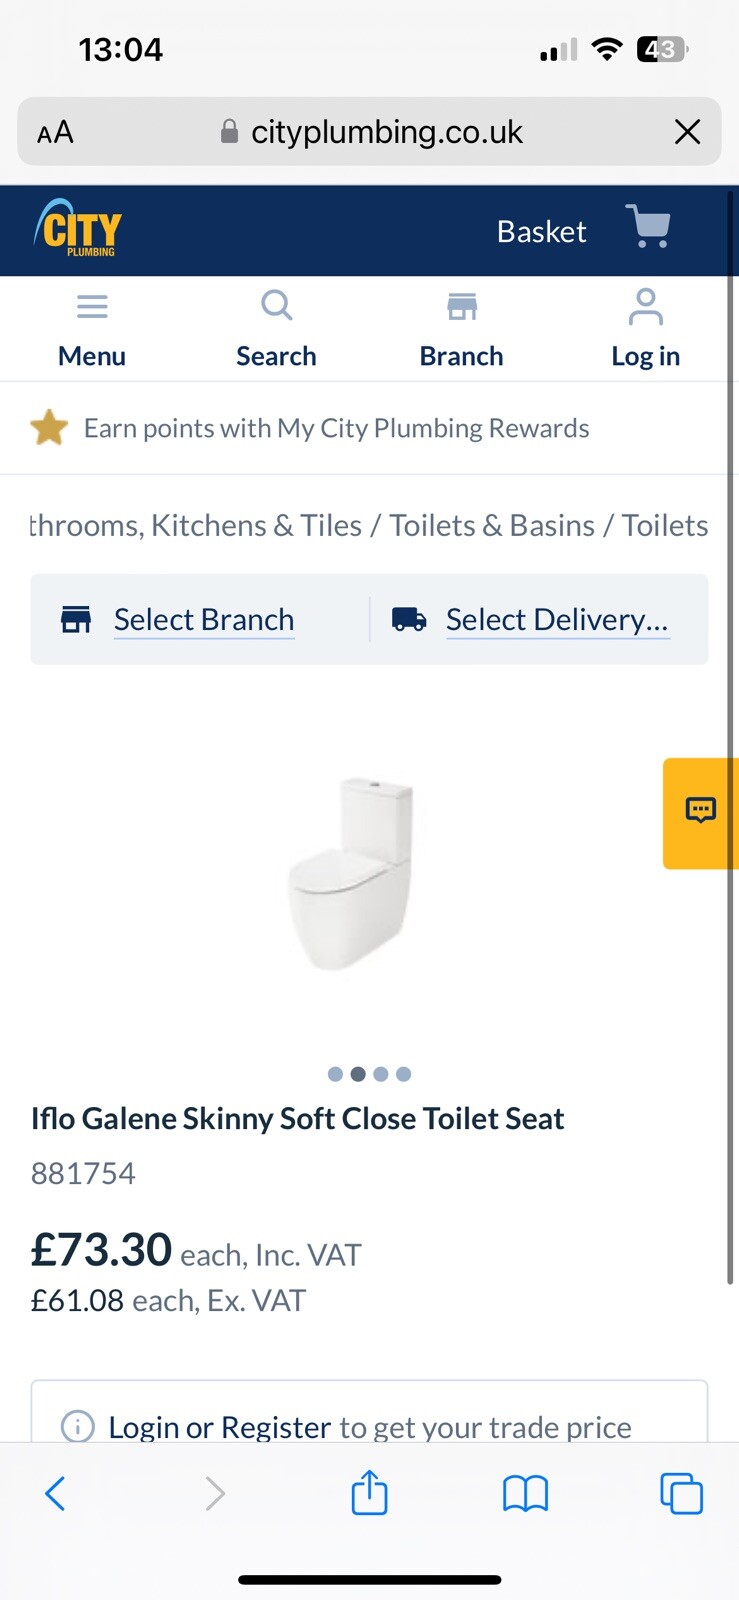Open the yellow live chat button
Viewport: 739px width, 1600px height.
[701, 812]
